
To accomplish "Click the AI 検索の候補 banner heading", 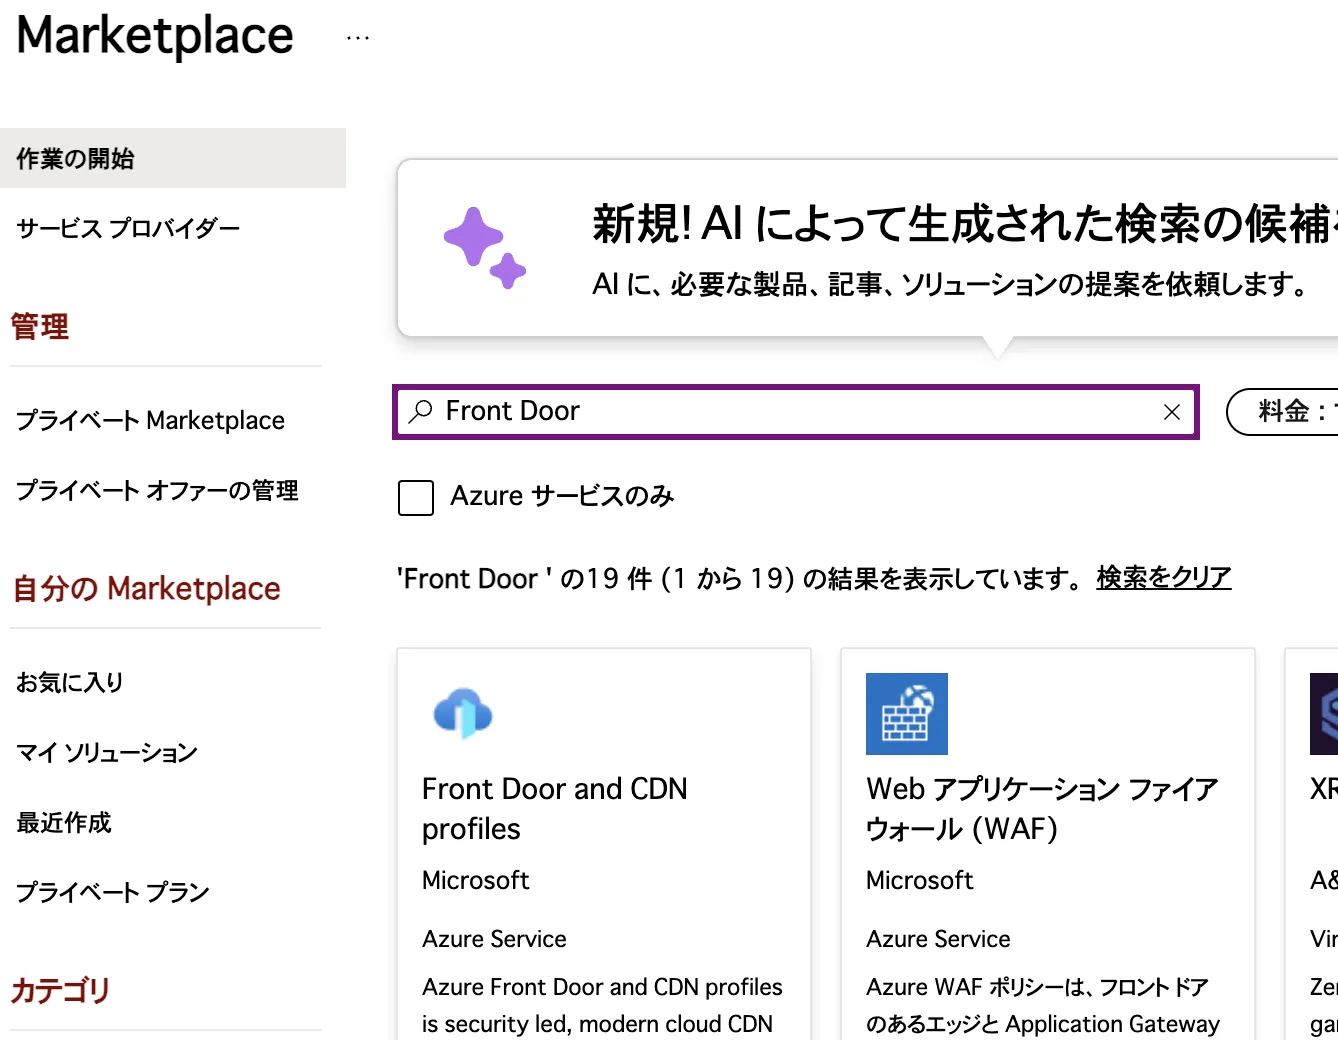I will (x=965, y=224).
